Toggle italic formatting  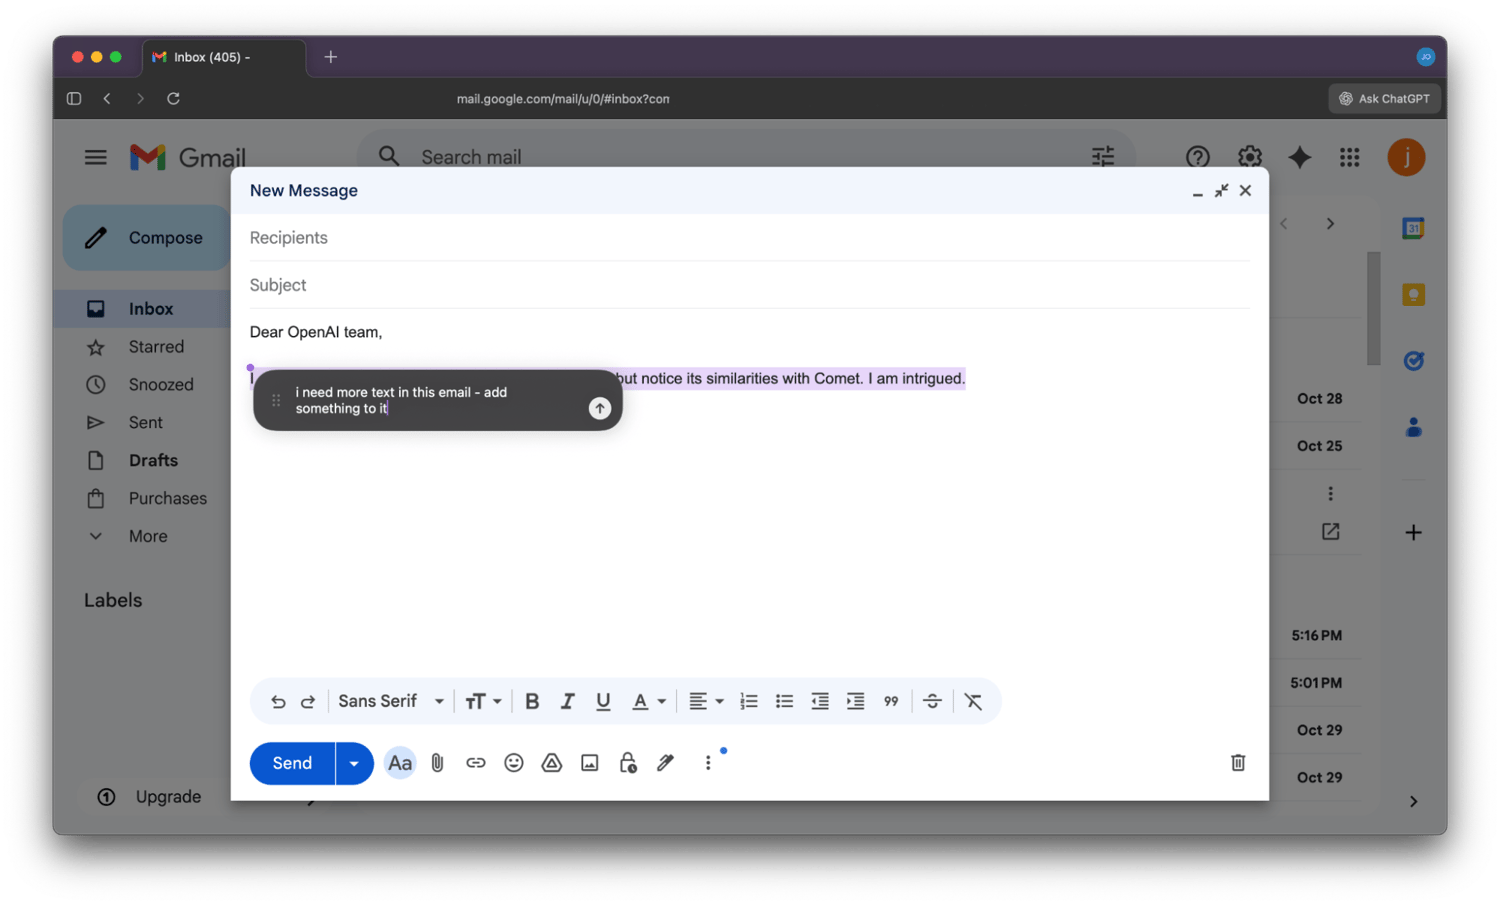(567, 702)
